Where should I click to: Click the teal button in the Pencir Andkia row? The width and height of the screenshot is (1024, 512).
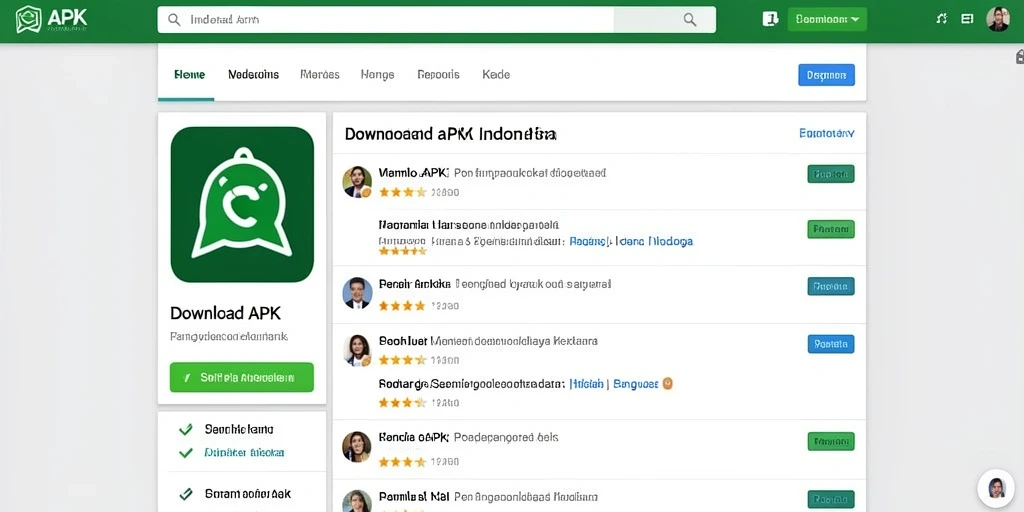831,286
